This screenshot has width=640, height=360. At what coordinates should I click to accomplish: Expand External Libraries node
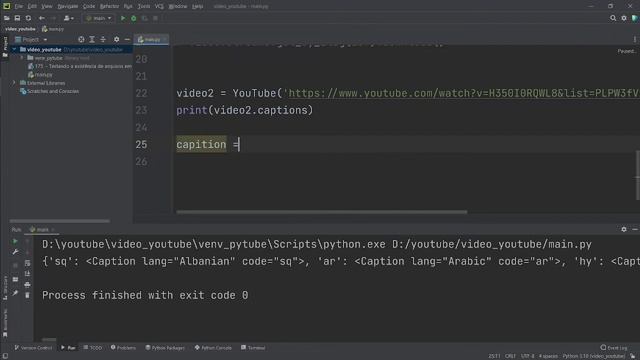coord(15,83)
